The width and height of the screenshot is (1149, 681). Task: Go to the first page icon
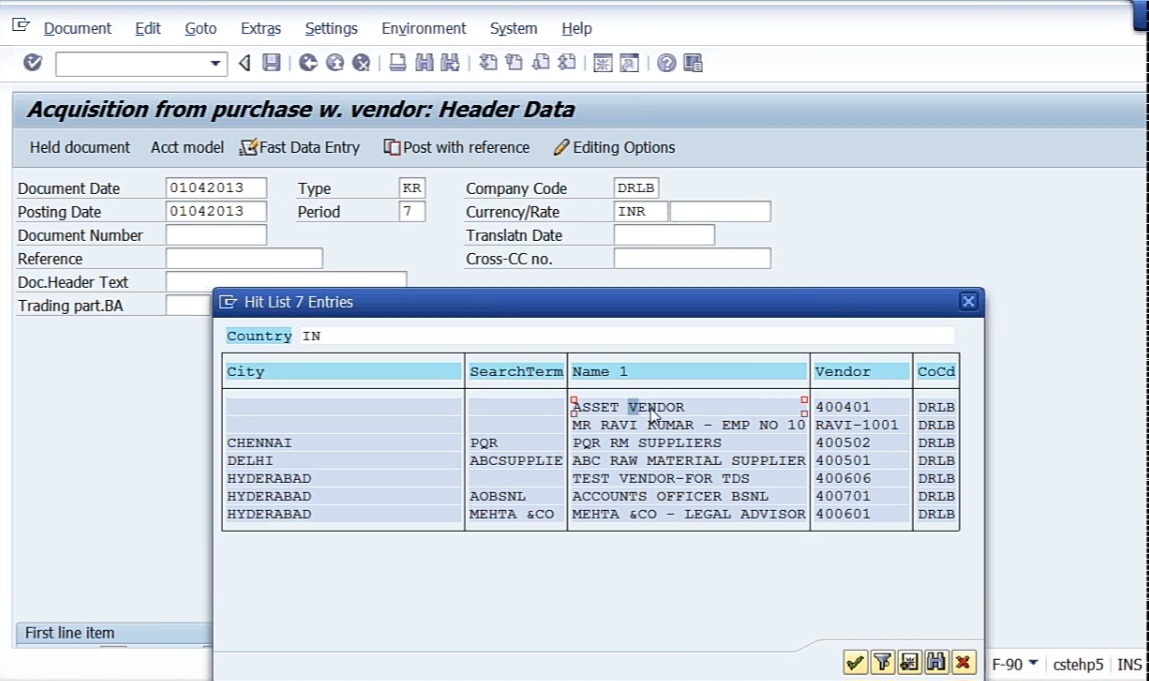point(488,63)
